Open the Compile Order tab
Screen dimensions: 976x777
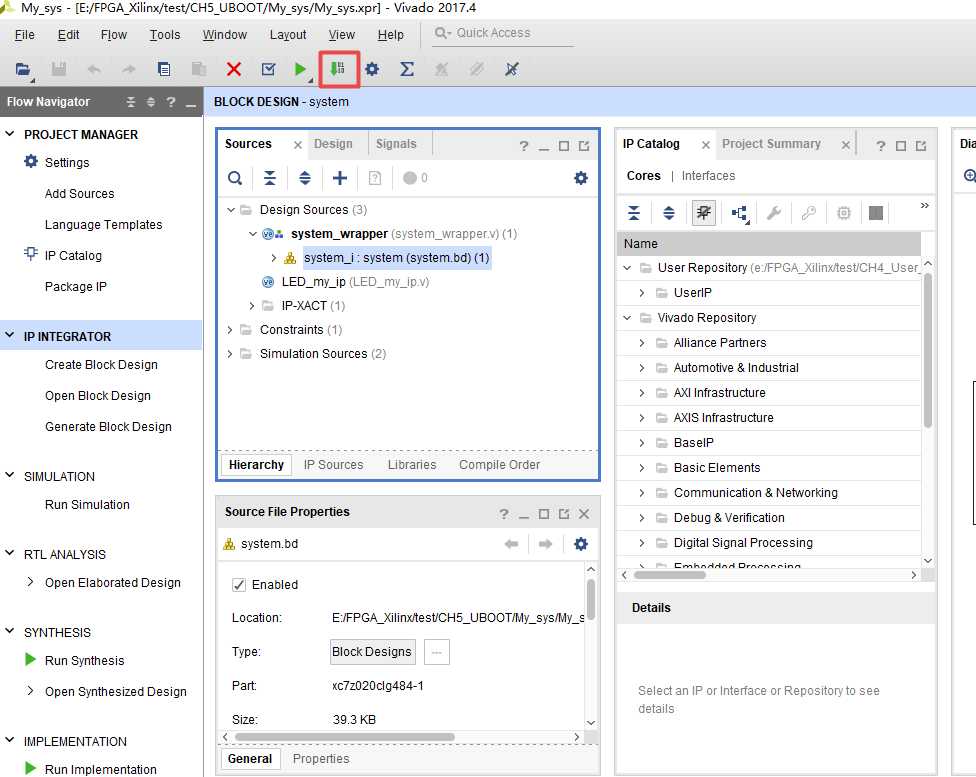tap(499, 465)
